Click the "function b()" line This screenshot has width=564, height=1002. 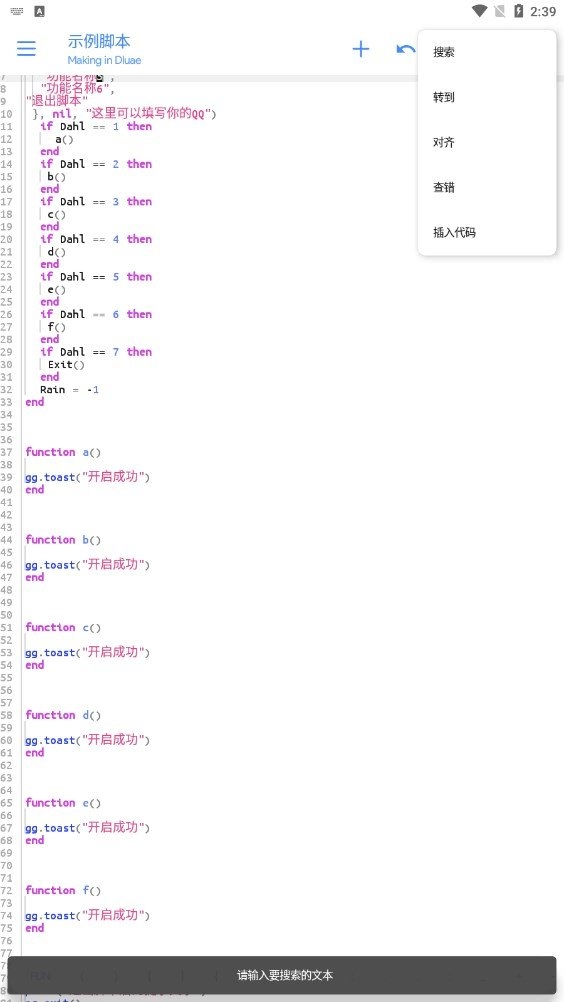point(63,540)
